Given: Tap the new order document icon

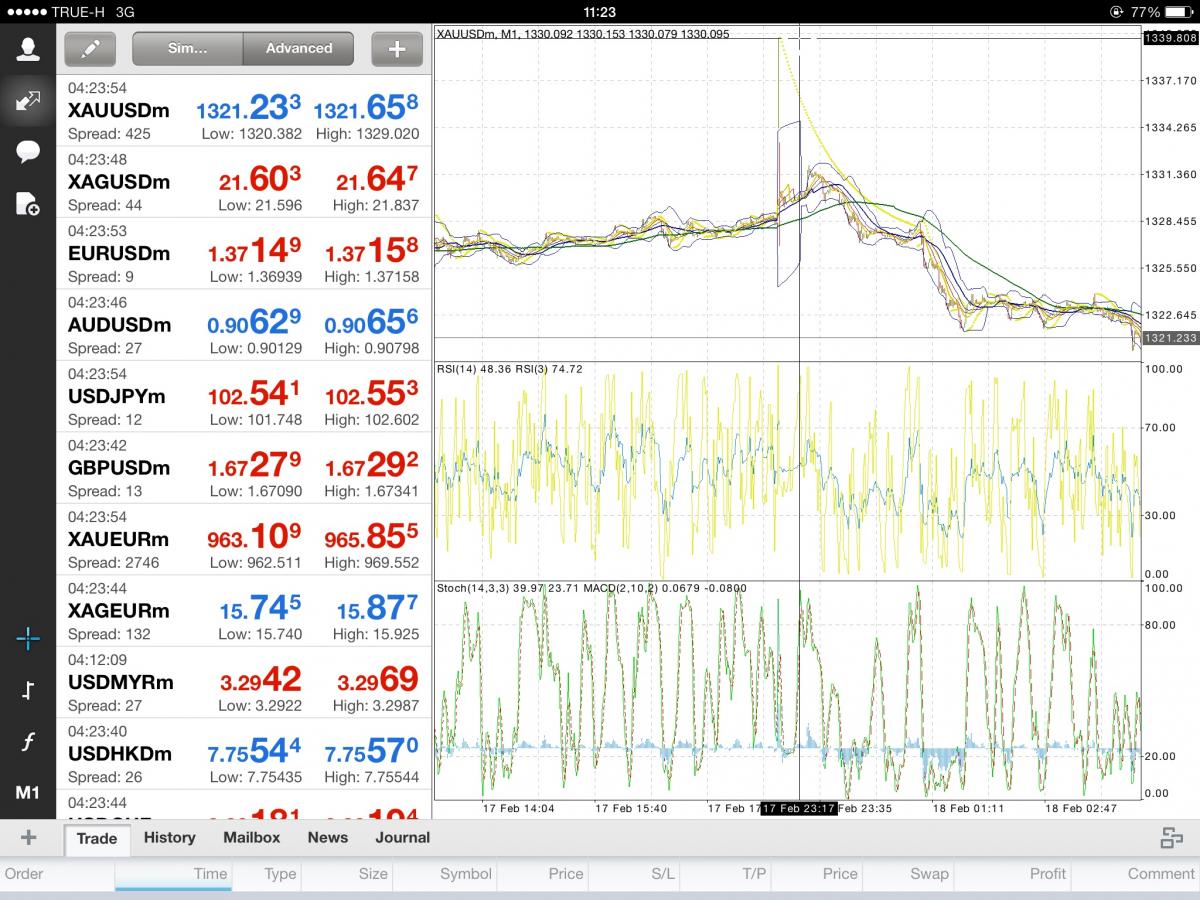Looking at the screenshot, I should [x=28, y=204].
